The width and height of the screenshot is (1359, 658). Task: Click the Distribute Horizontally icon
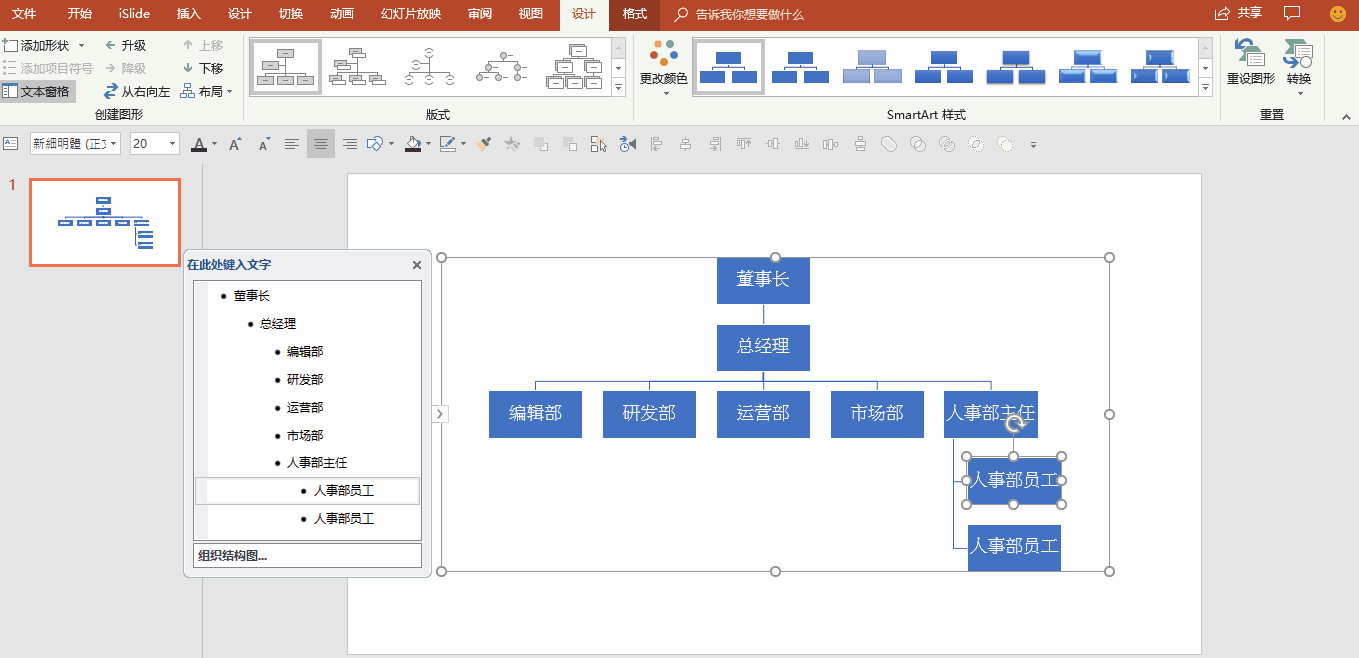pyautogui.click(x=830, y=144)
